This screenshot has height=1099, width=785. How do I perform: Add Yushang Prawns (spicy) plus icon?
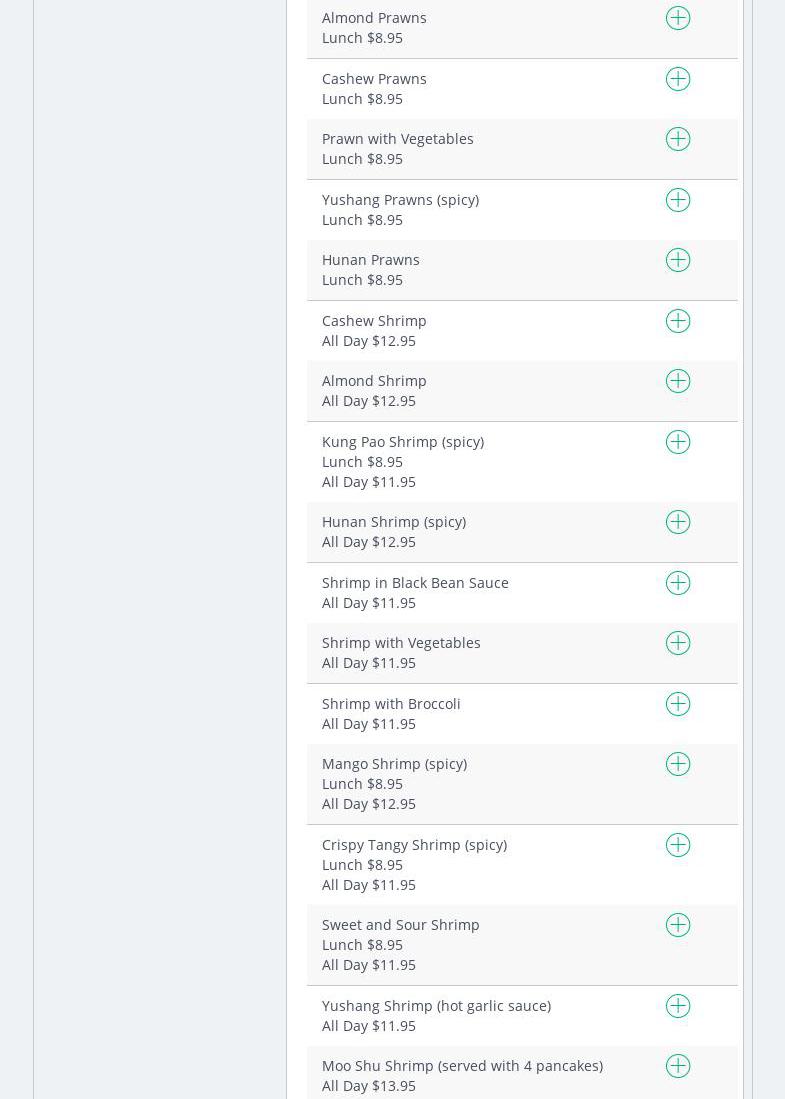(x=678, y=200)
